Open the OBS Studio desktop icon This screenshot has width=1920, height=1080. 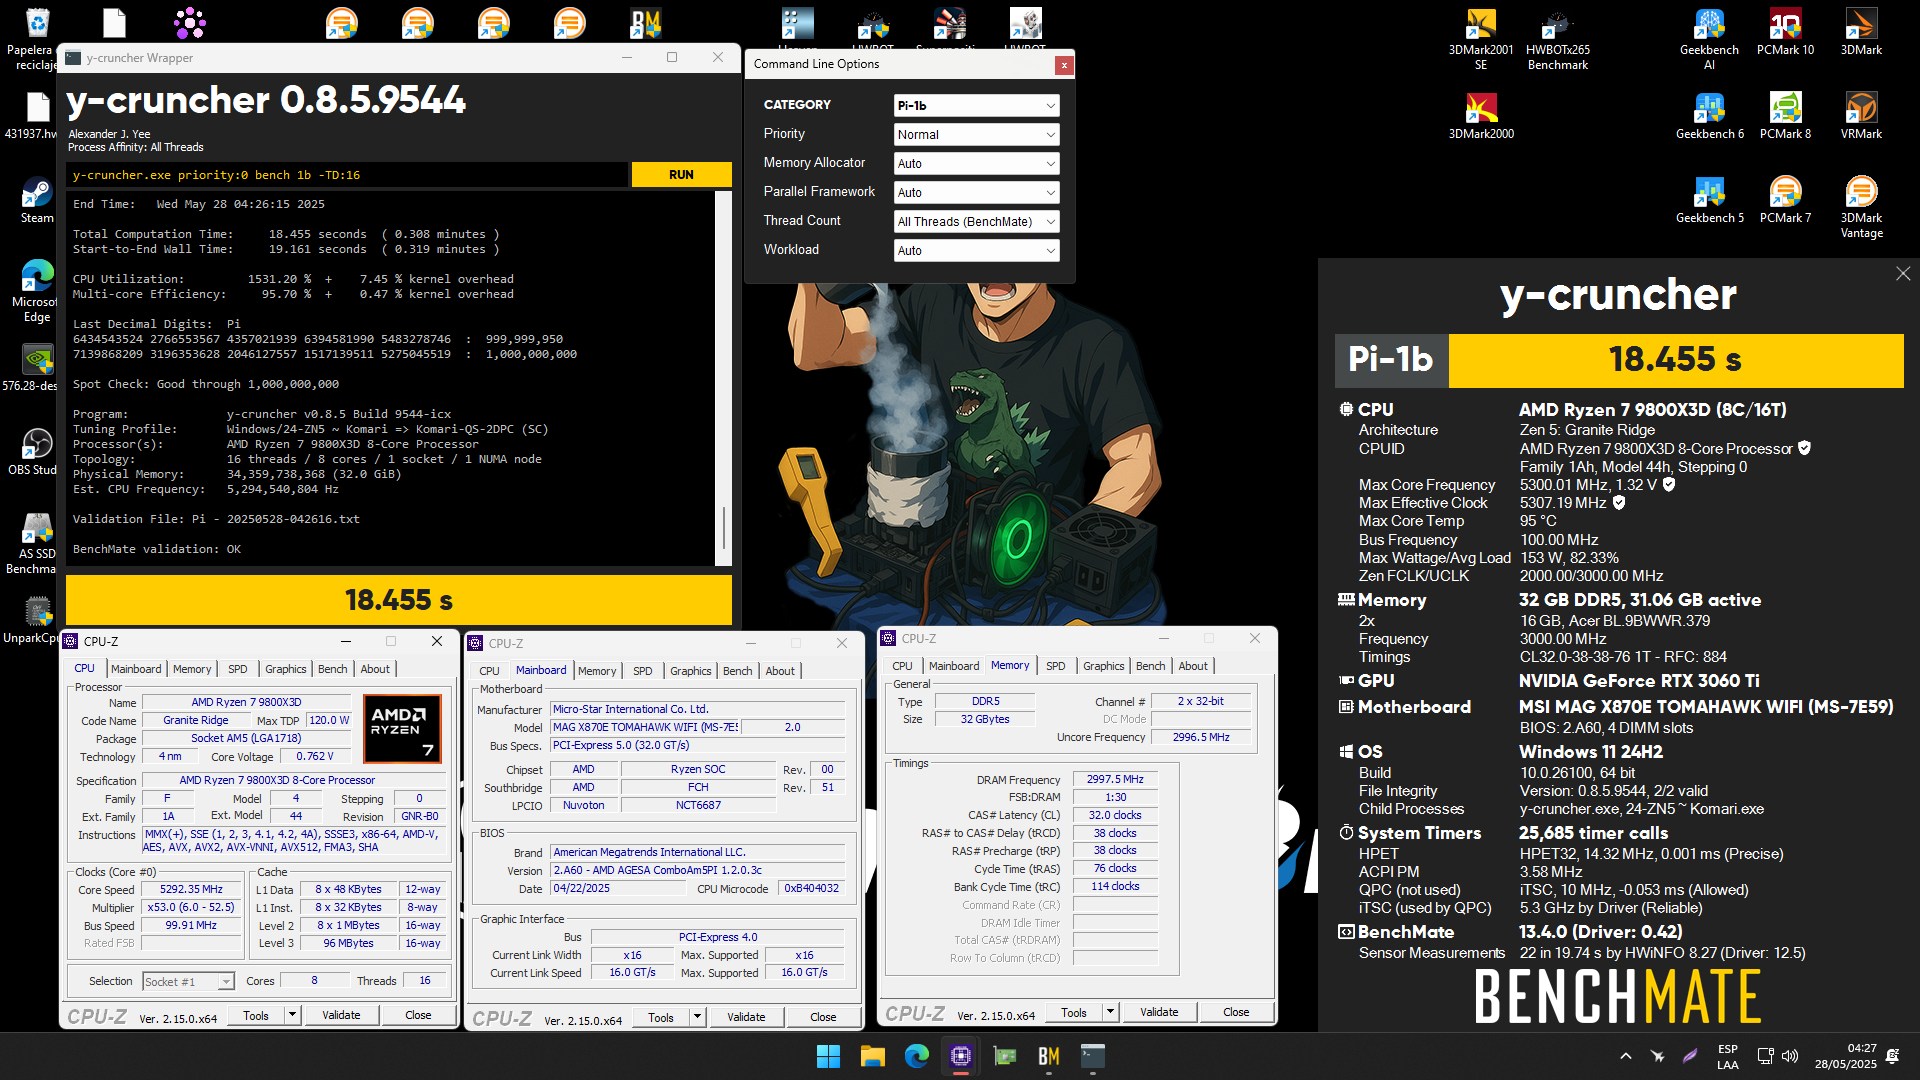[37, 452]
